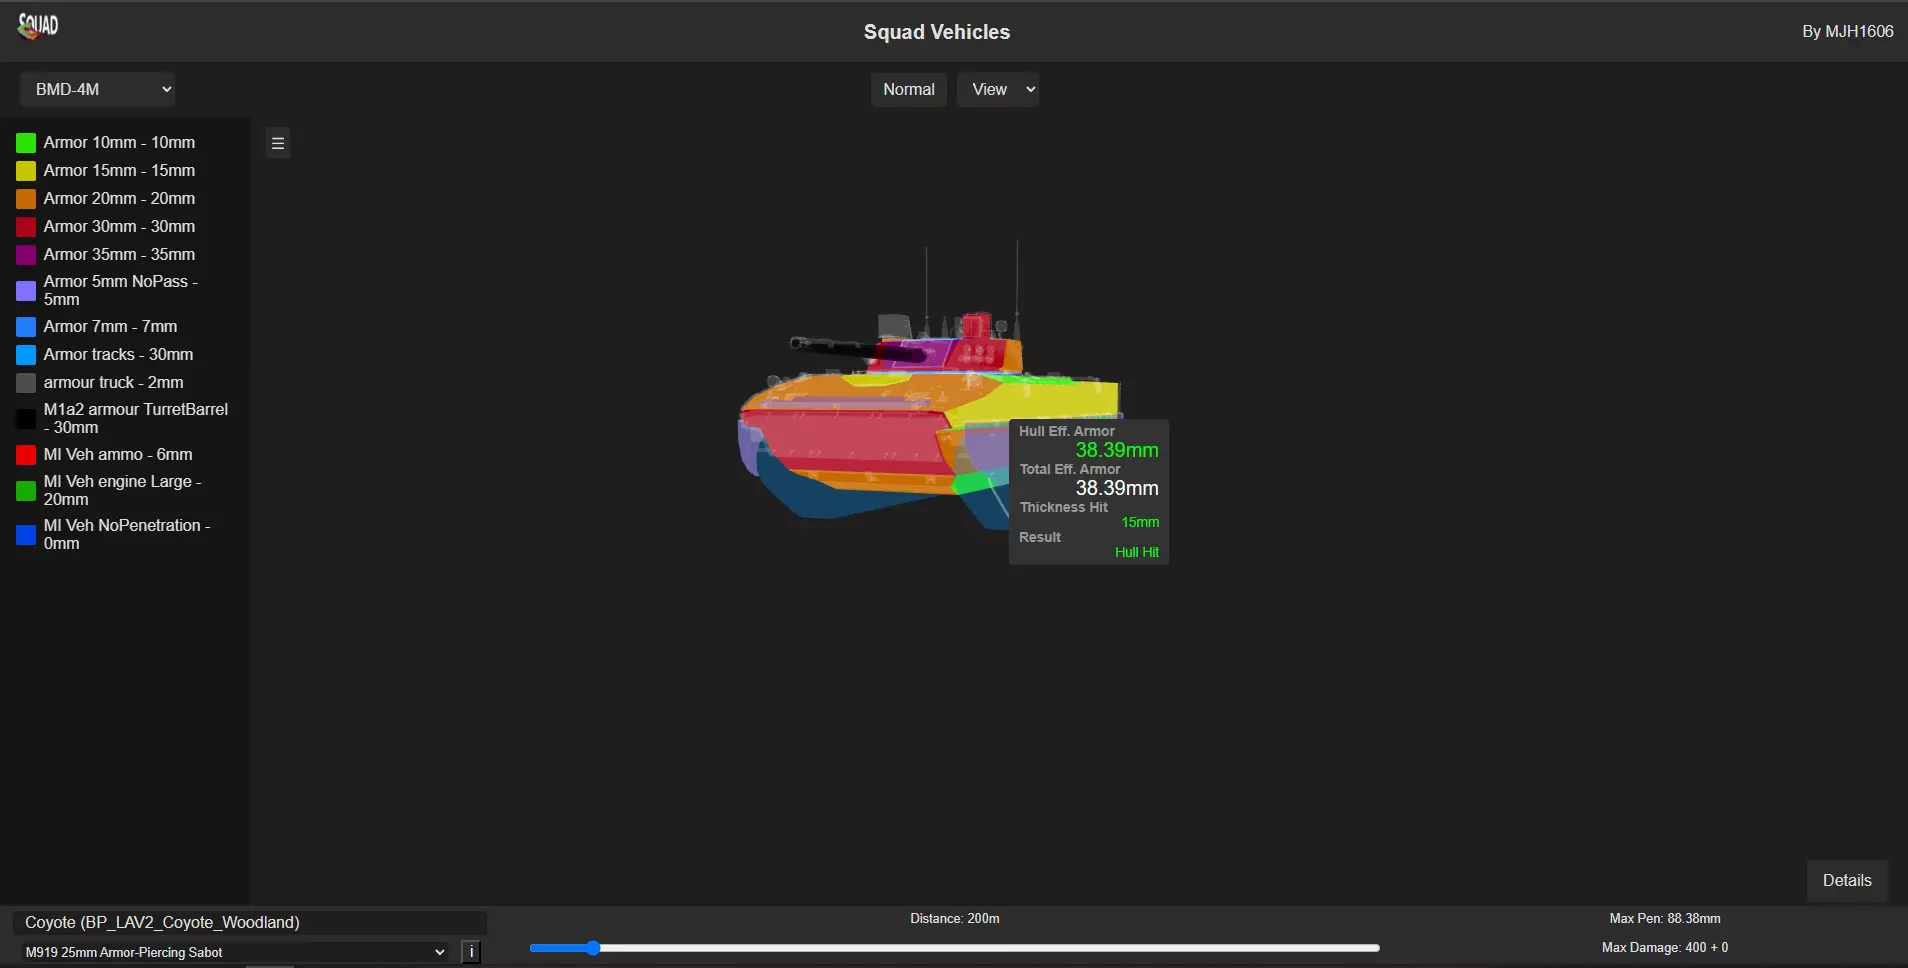Click the distance slider handle
This screenshot has height=968, width=1908.
(593, 948)
